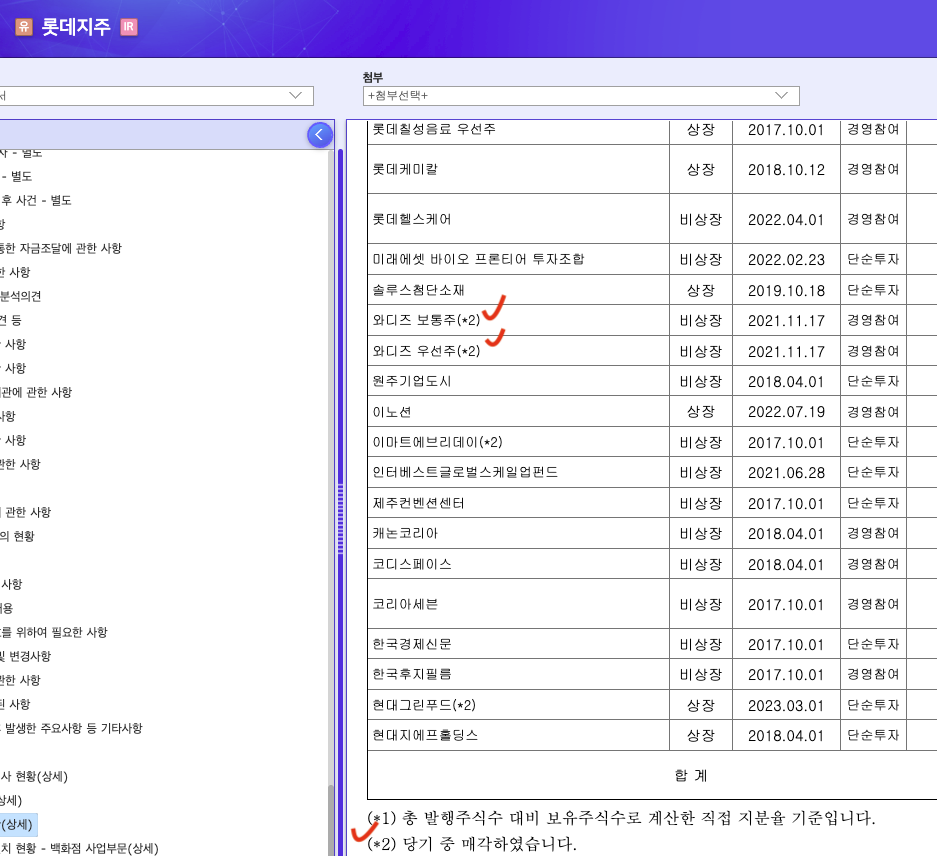Screen dimensions: 937x856
Task: Click the '원주기업도시' cell
Action: coord(518,381)
